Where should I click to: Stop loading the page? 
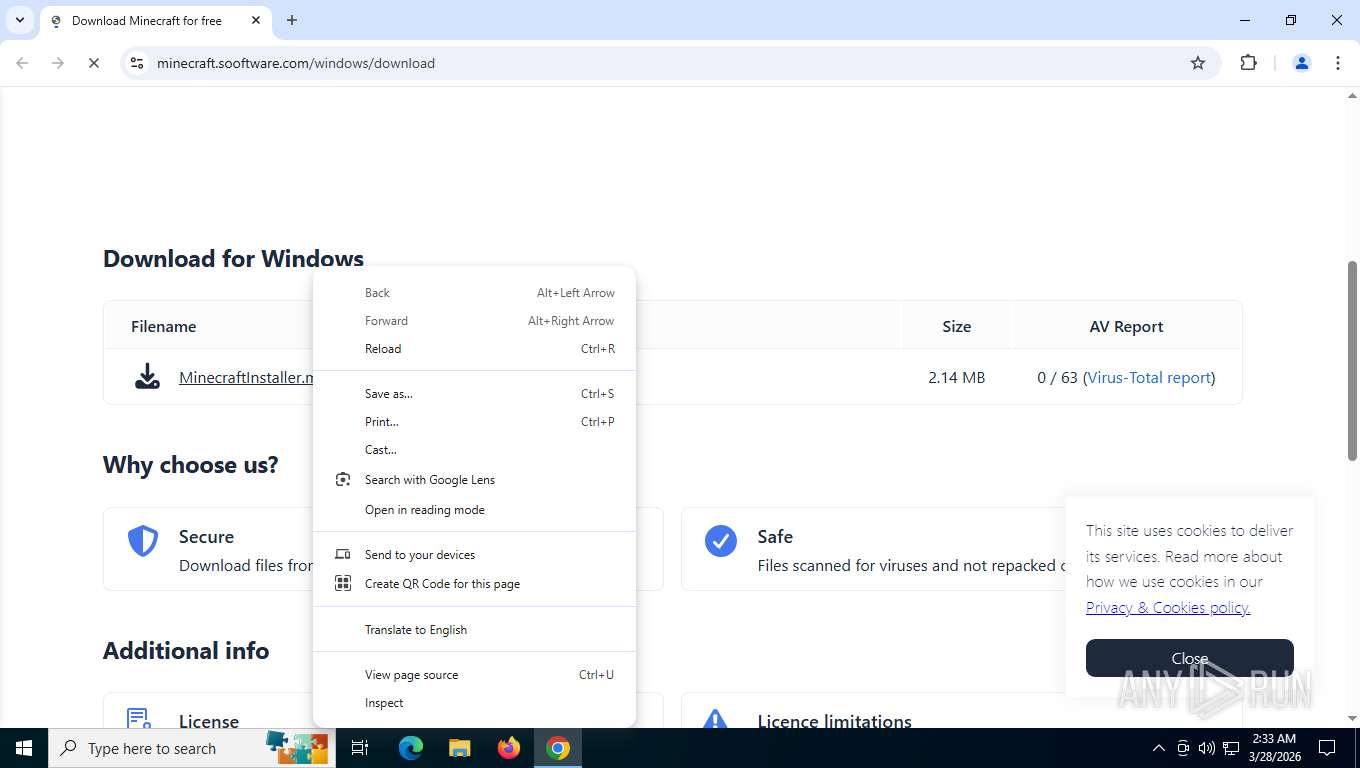pyautogui.click(x=93, y=63)
